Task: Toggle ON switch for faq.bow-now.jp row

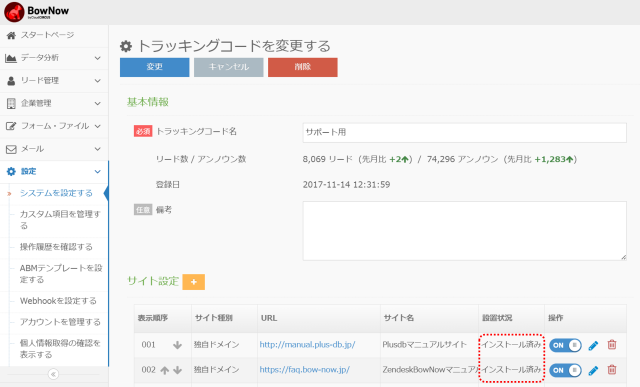Action: coord(565,371)
